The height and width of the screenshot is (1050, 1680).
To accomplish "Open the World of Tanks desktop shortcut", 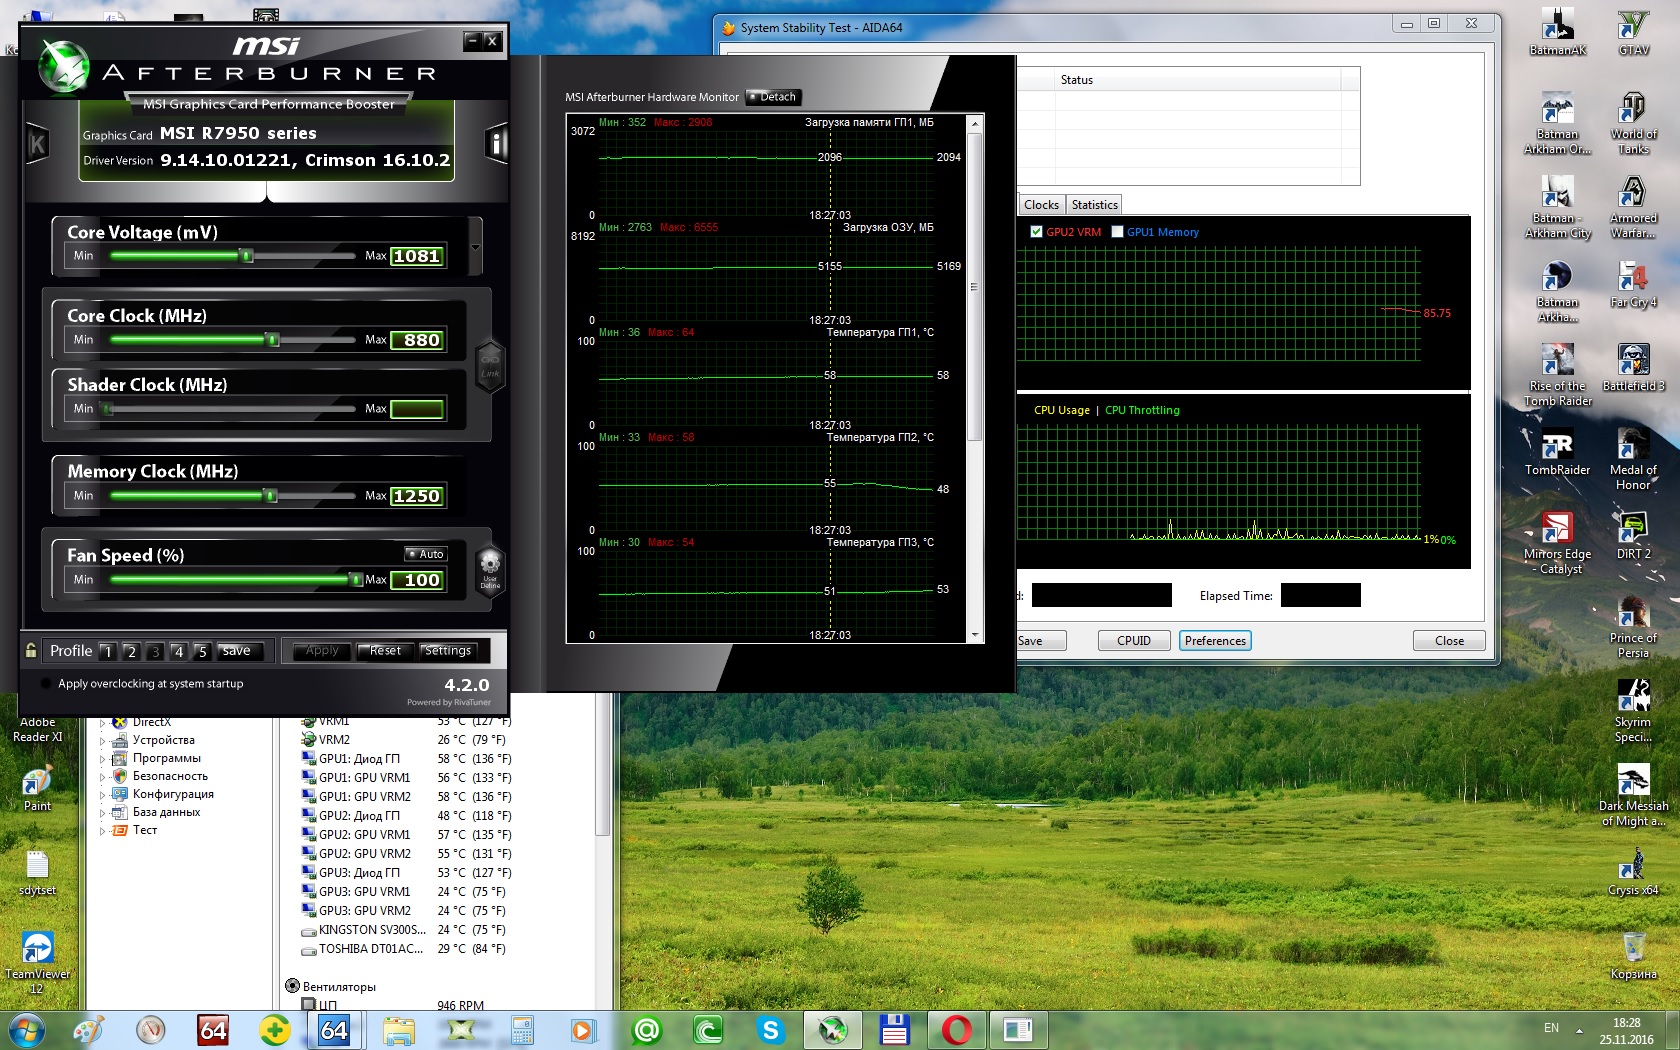I will pos(1633,124).
